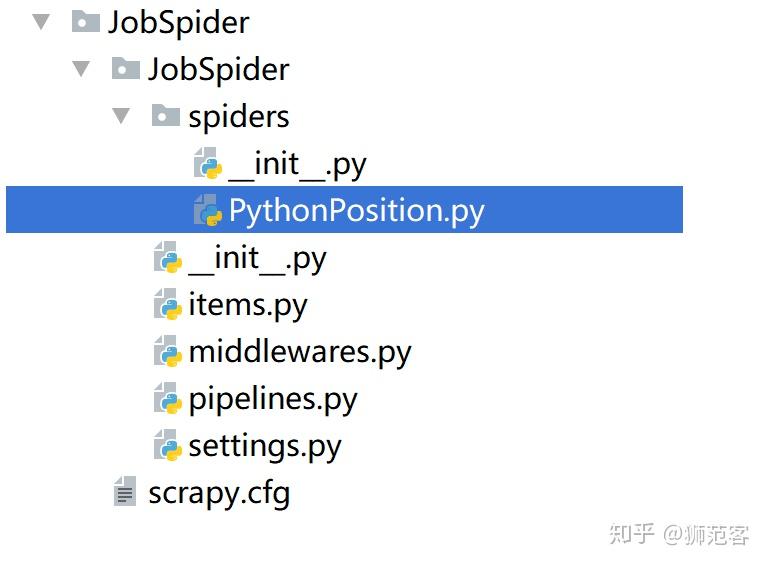Collapse the top-level JobSpider project arrow
Image resolution: width=769 pixels, height=566 pixels.
click(x=41, y=21)
